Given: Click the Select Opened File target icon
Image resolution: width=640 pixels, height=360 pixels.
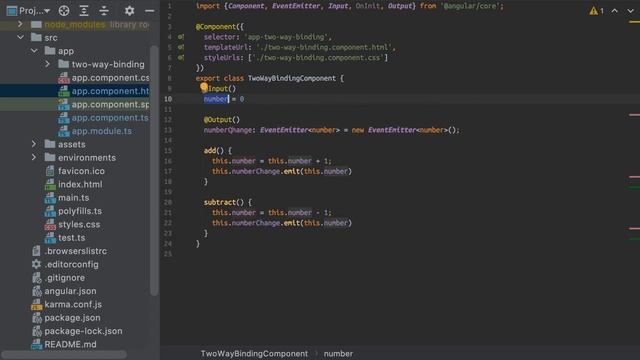Looking at the screenshot, I should [x=64, y=11].
